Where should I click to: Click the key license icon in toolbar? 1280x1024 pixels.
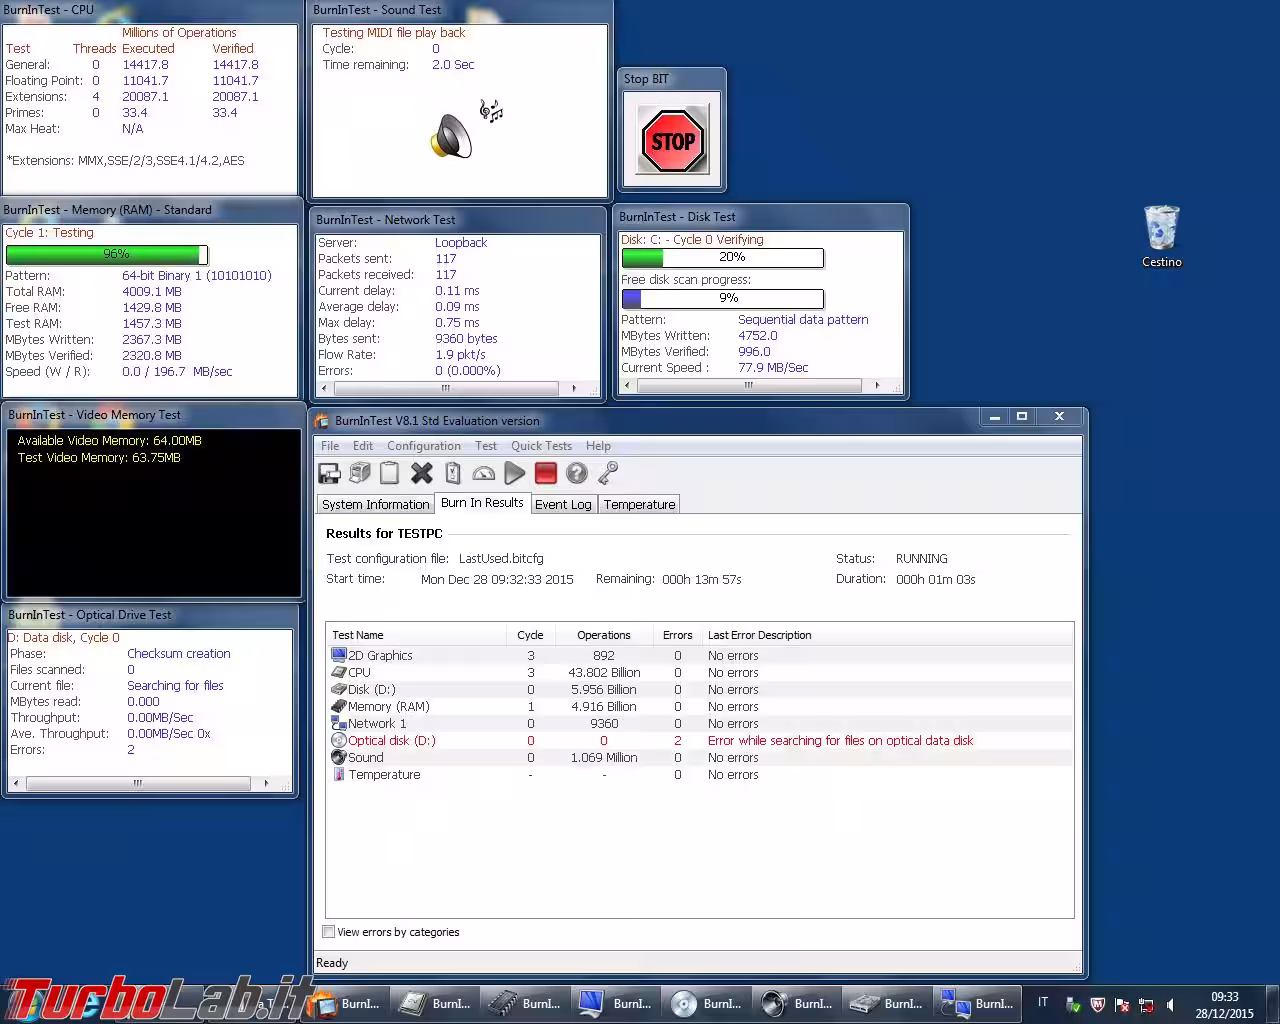pos(608,474)
